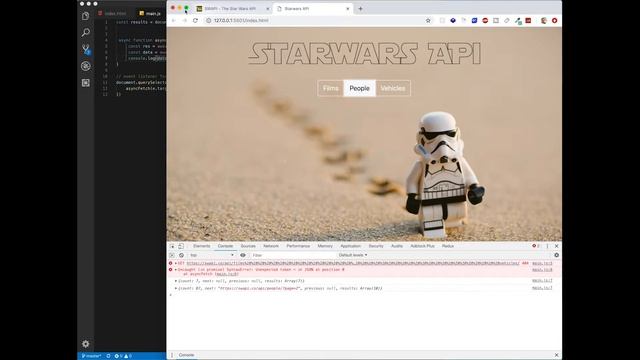Switch to the Network DevTools tab
The width and height of the screenshot is (640, 360).
(271, 246)
